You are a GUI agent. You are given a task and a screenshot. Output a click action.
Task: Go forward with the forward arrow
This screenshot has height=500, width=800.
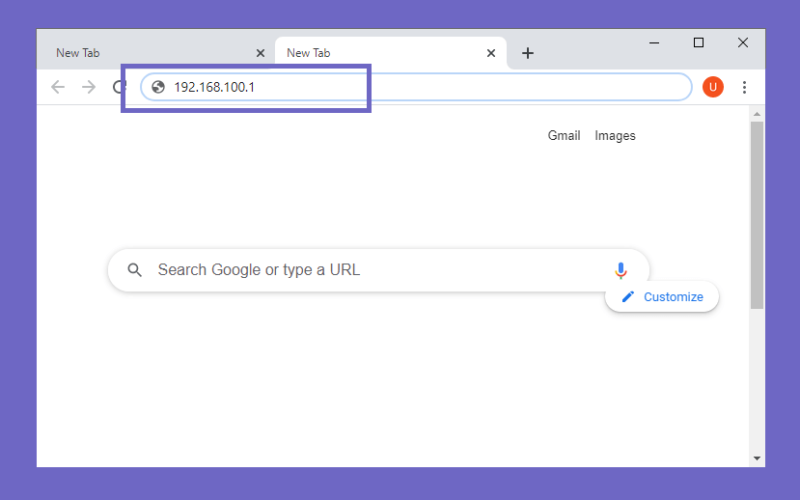[x=89, y=87]
